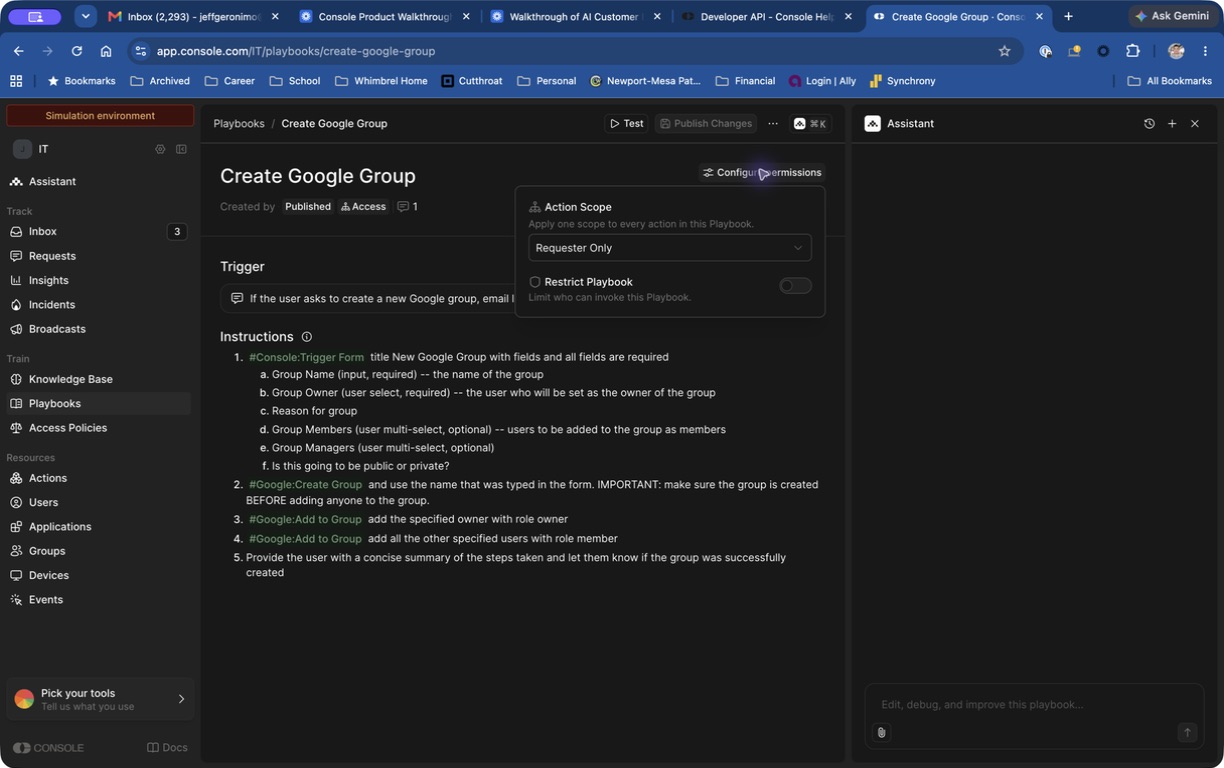1224x768 pixels.
Task: Select Playbooks in the sidebar
Action: 97,404
